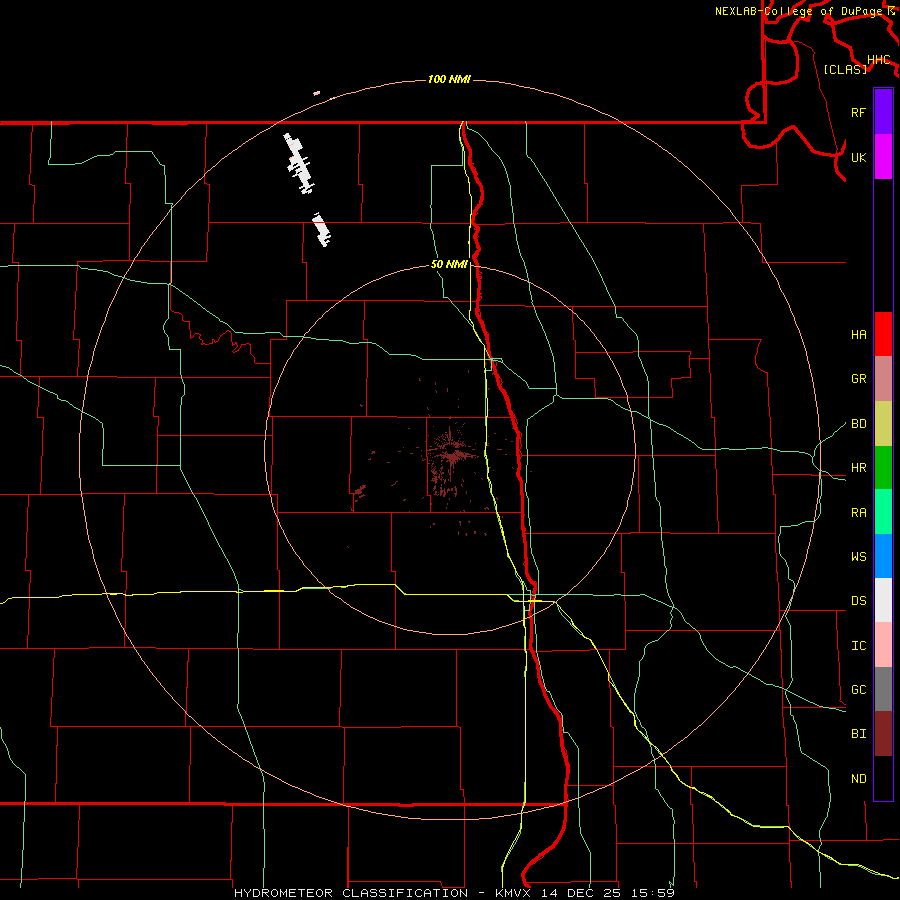900x900 pixels.
Task: Click the GC legend label
Action: click(x=858, y=690)
